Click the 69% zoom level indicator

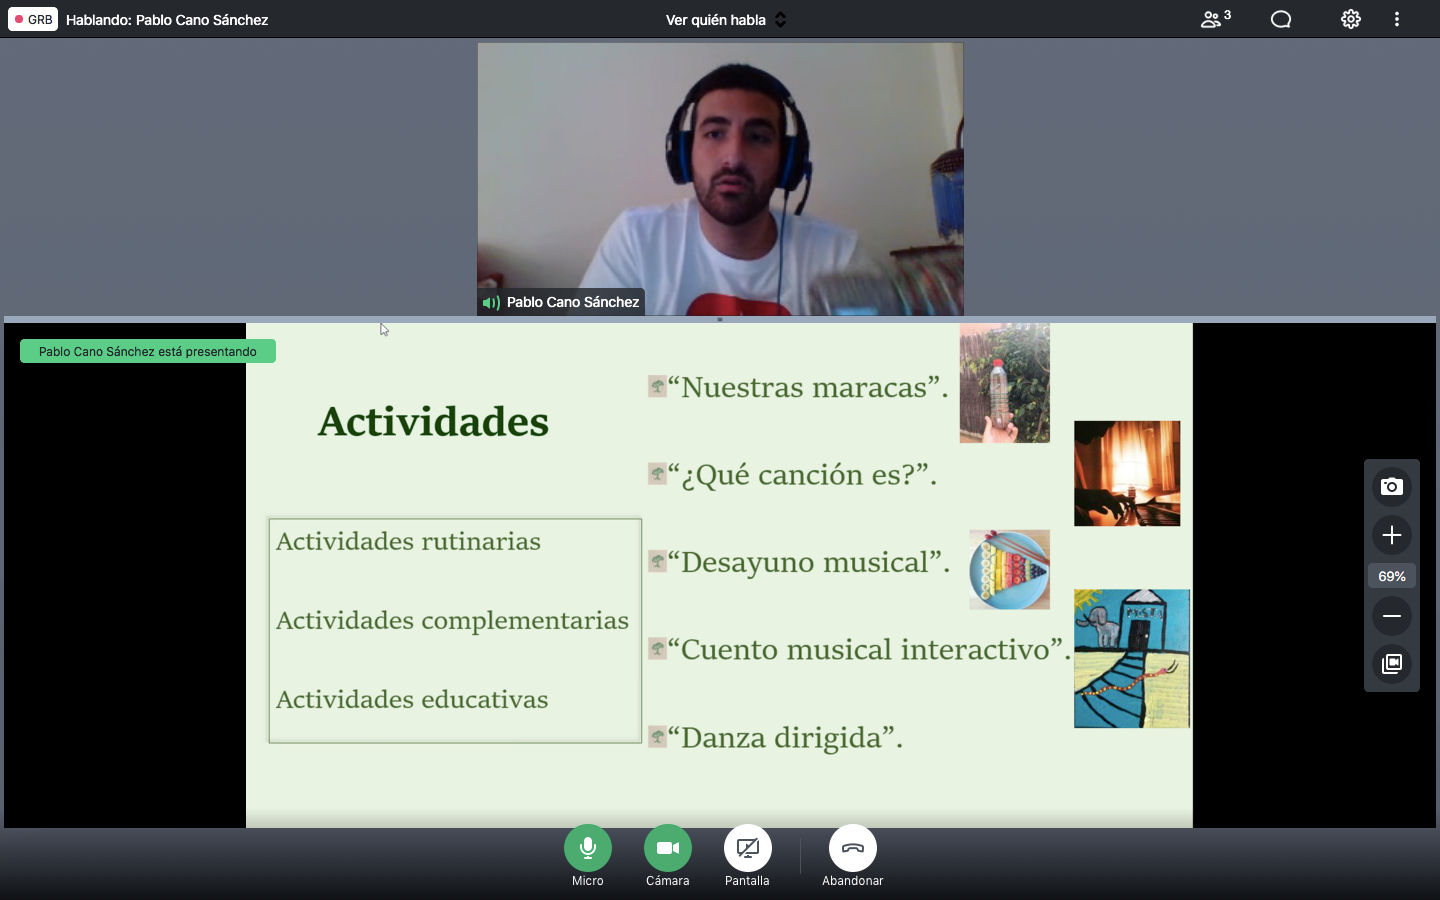(x=1392, y=576)
